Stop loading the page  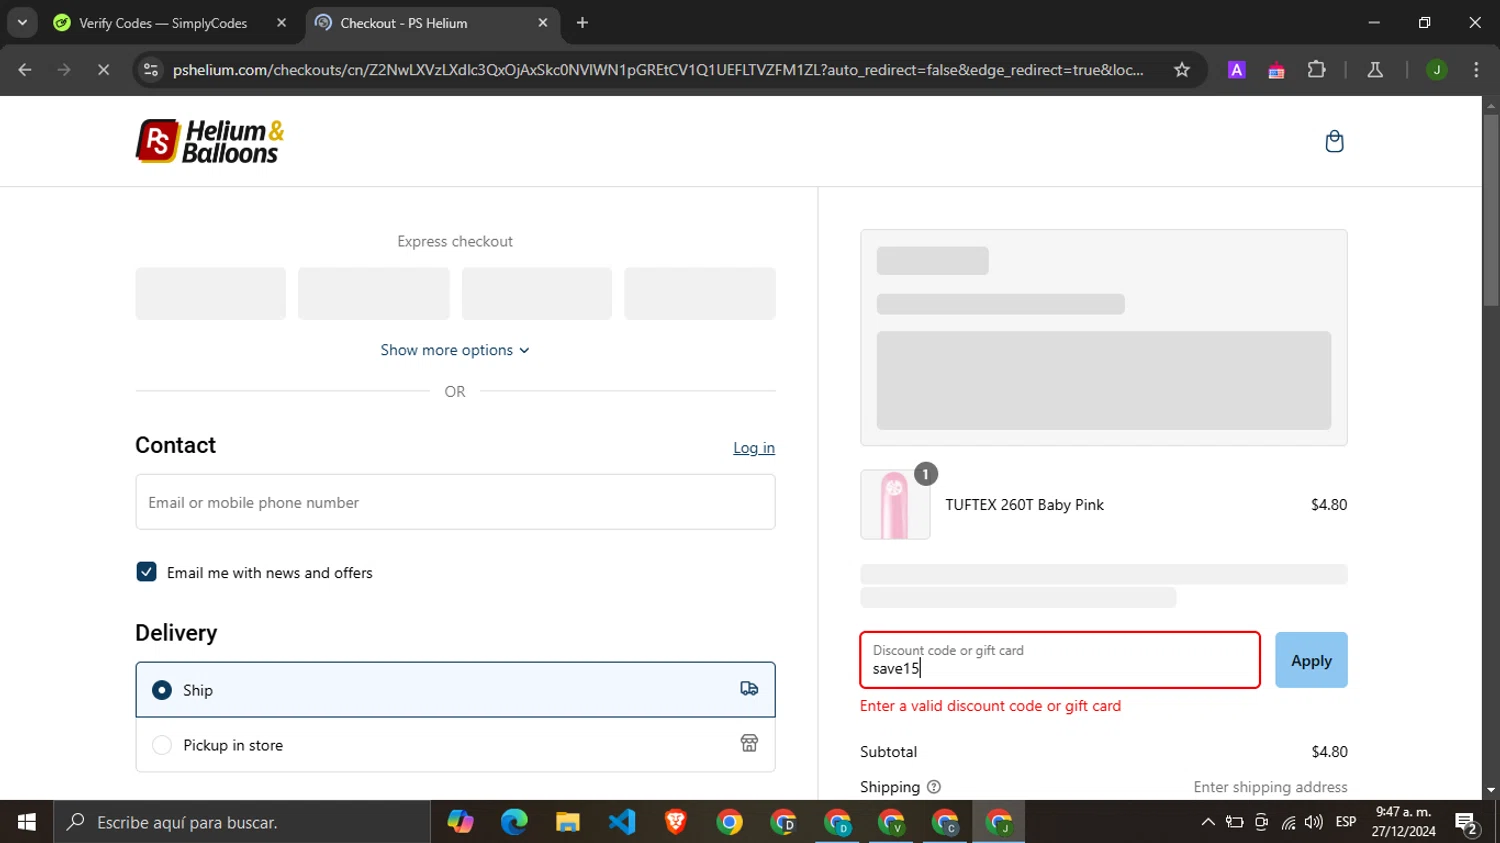pyautogui.click(x=103, y=70)
